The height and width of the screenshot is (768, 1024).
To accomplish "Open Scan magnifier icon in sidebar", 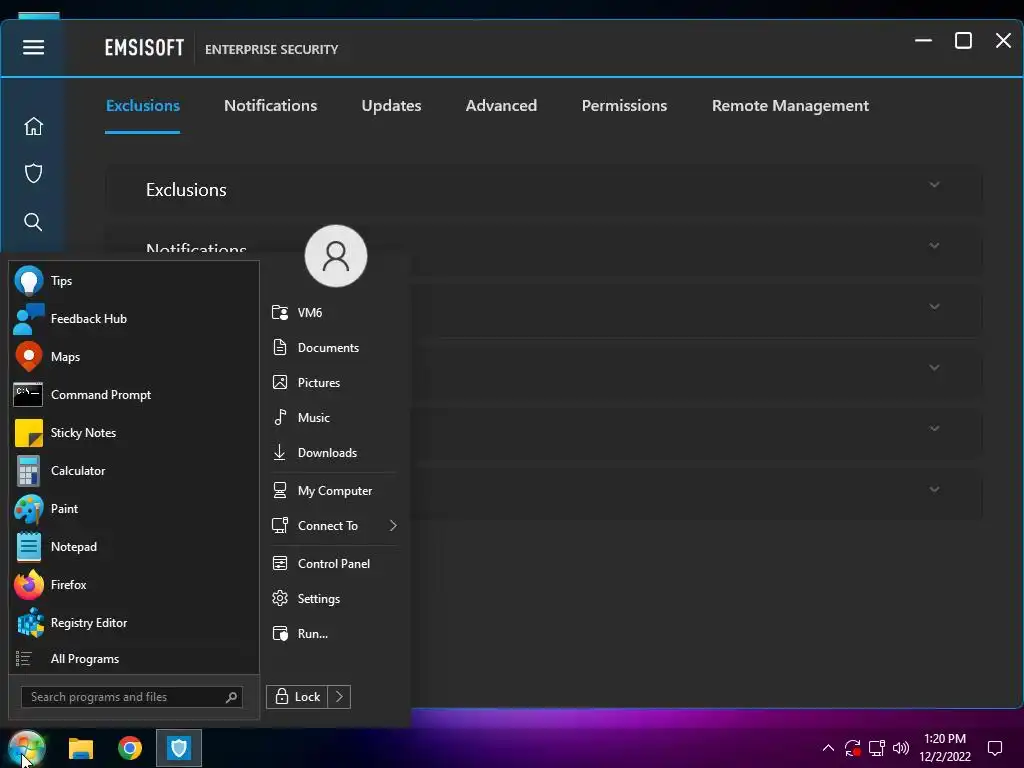I will coord(33,222).
